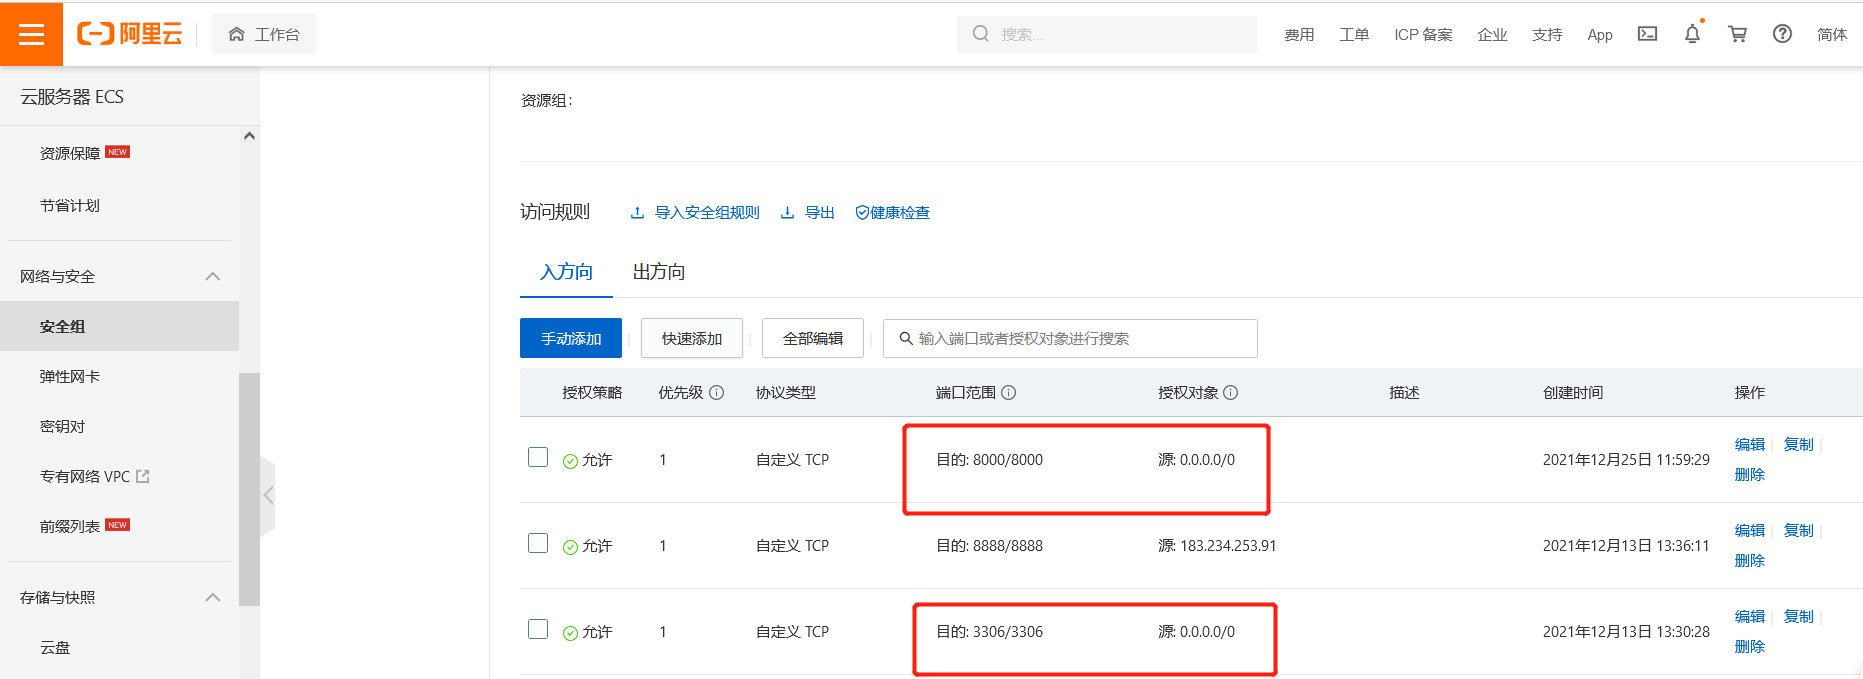Click the 手动添加 button
This screenshot has height=679, width=1863.
coord(571,338)
